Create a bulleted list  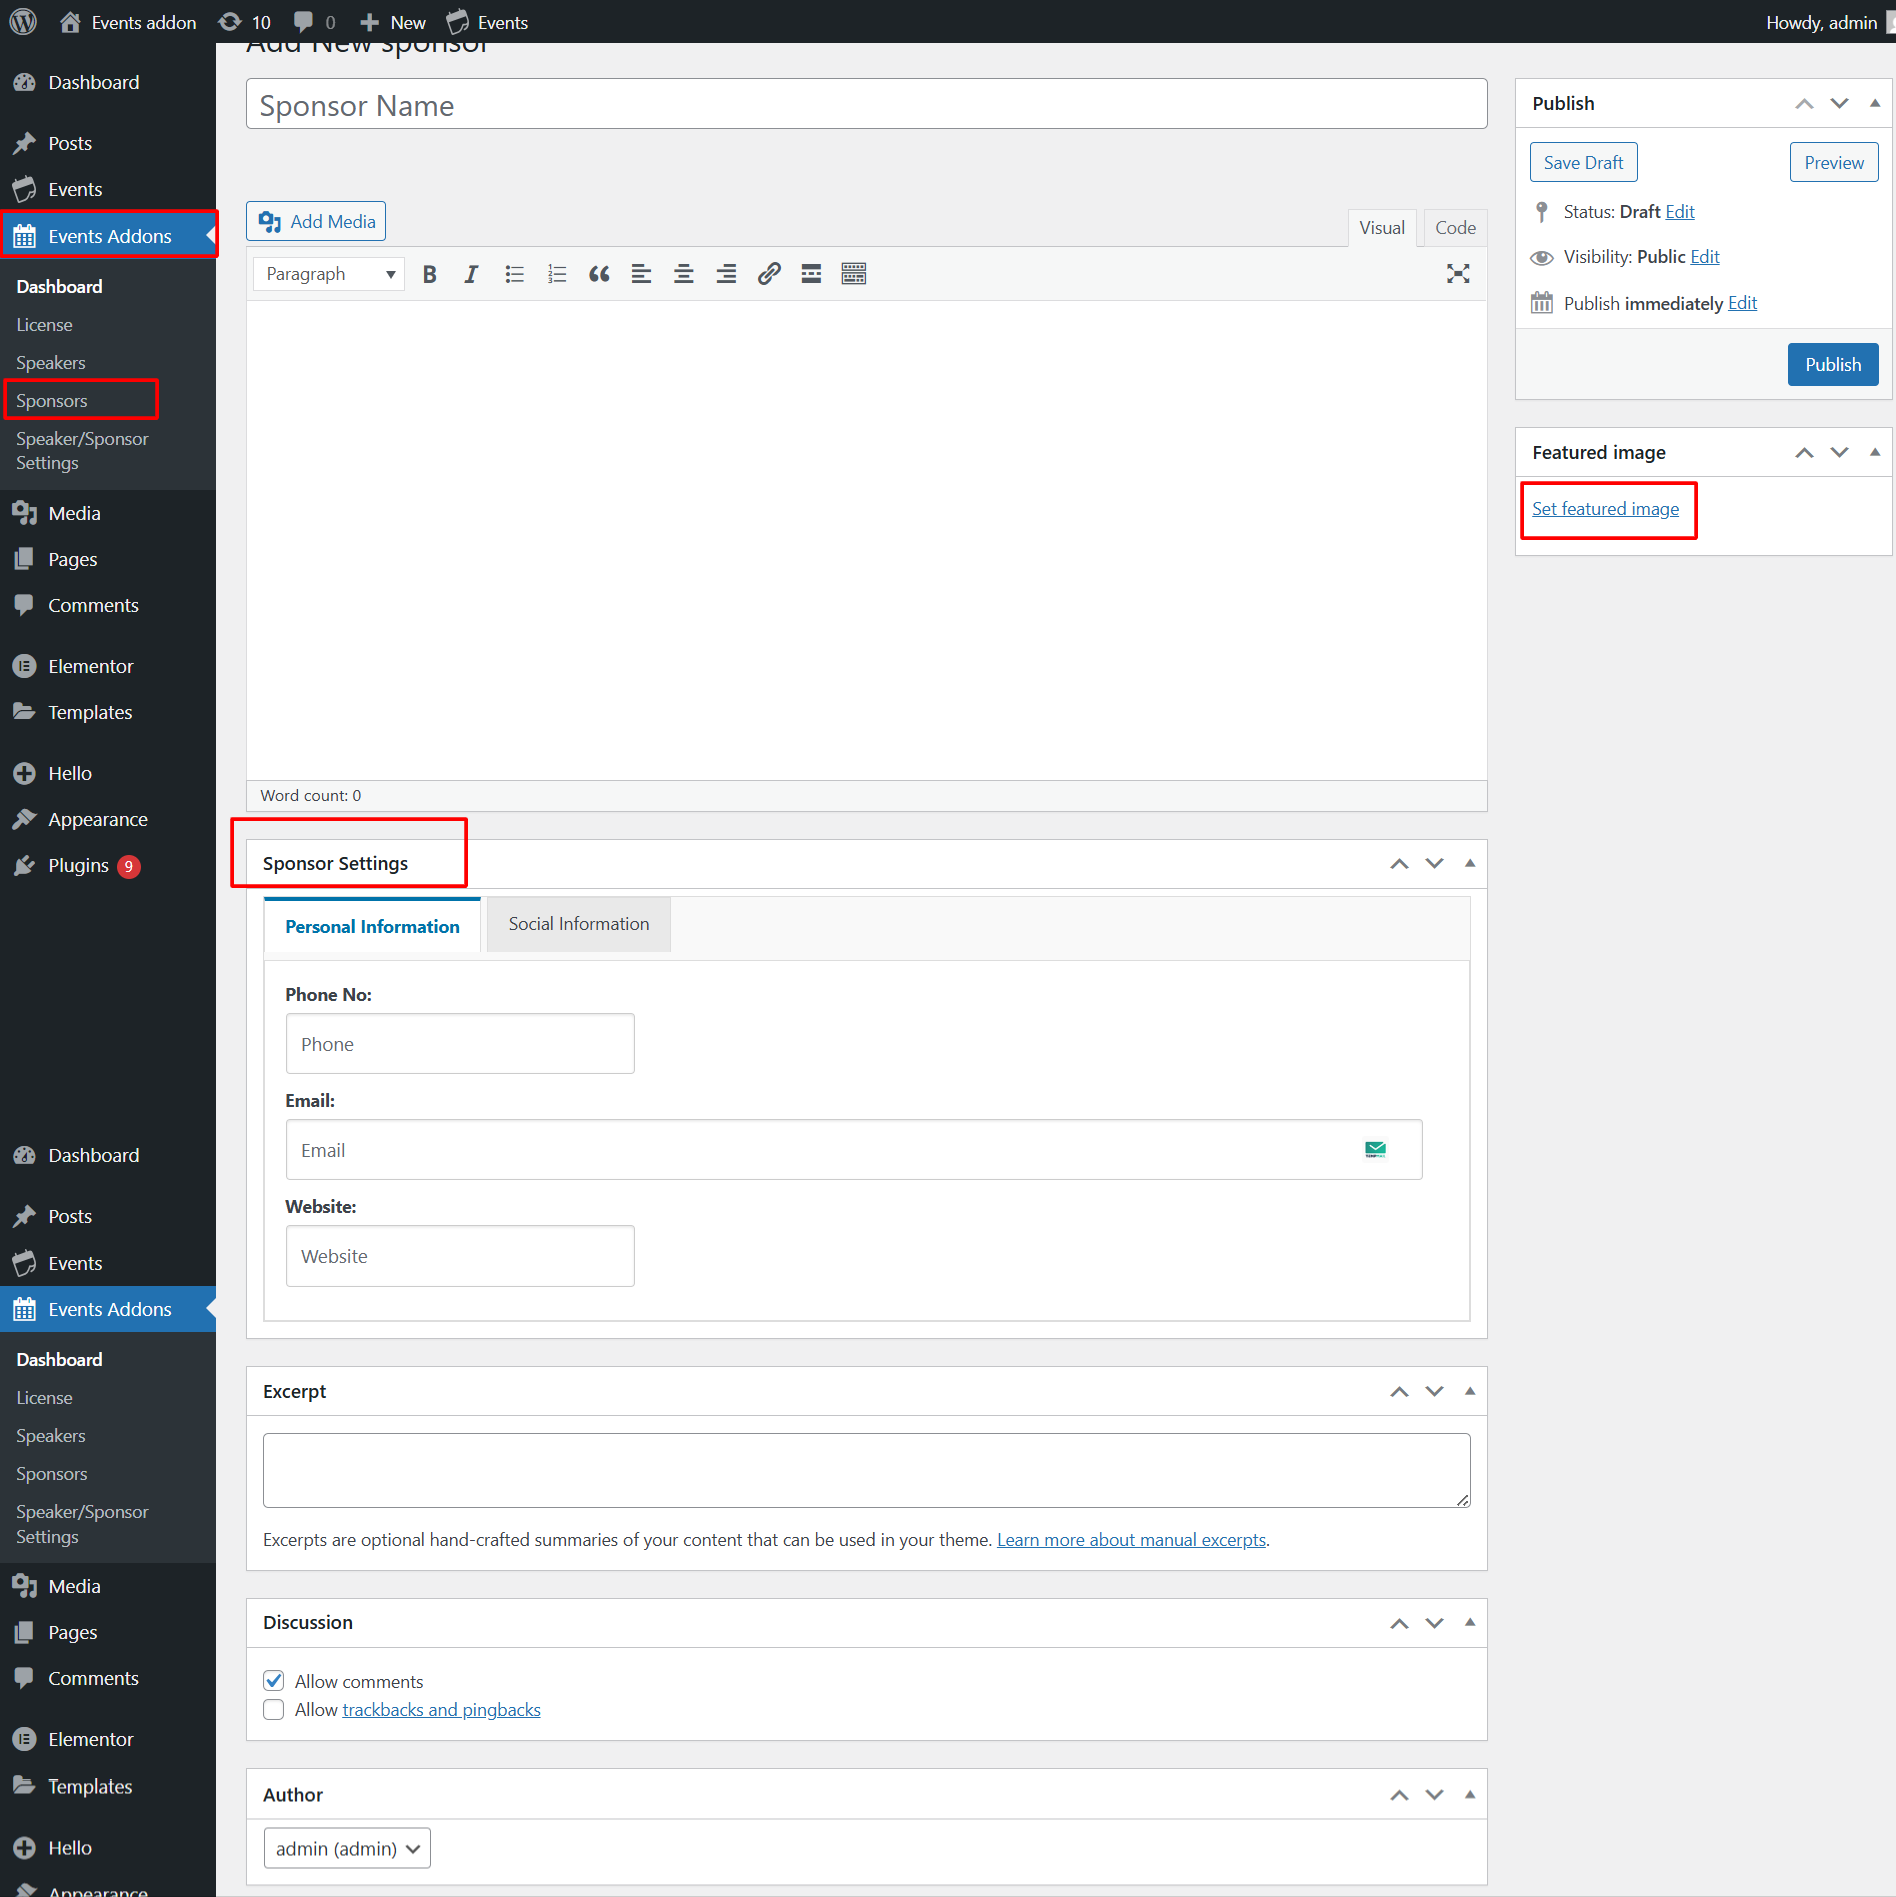pos(514,274)
